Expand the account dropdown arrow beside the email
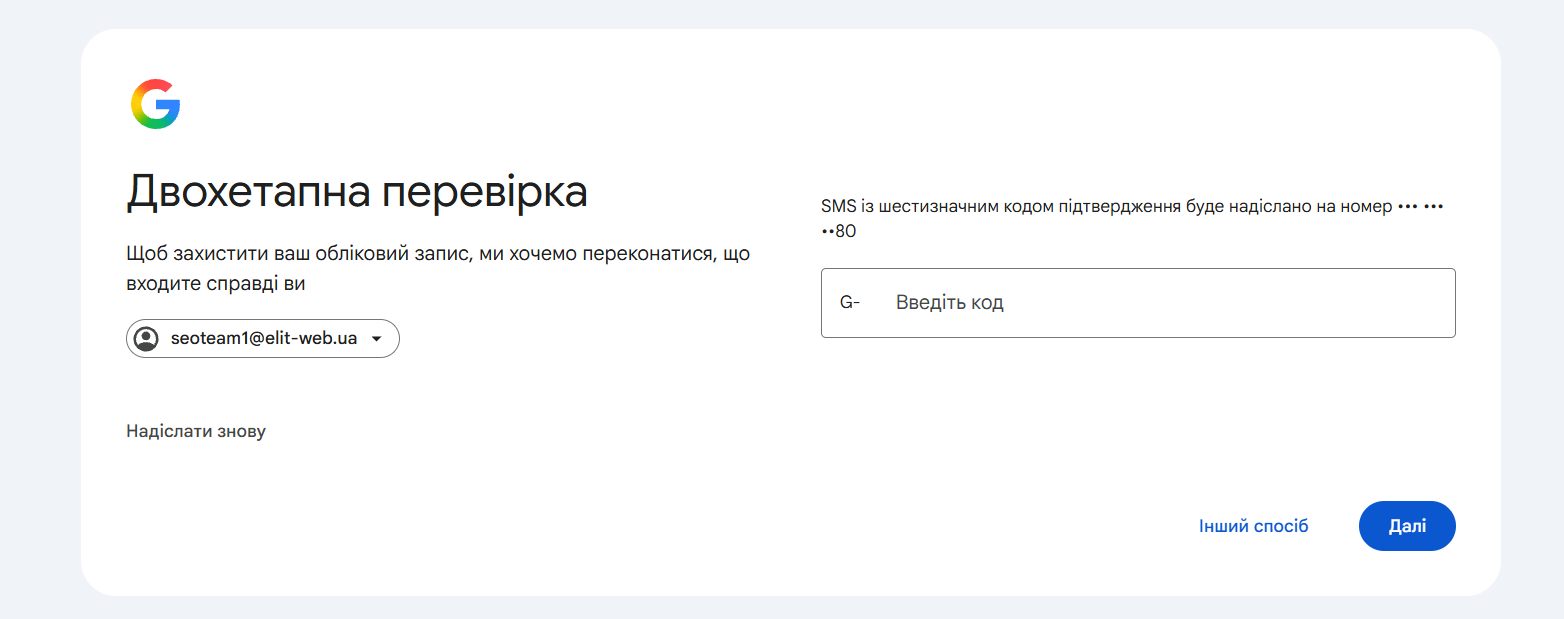The height and width of the screenshot is (619, 1564). 377,339
